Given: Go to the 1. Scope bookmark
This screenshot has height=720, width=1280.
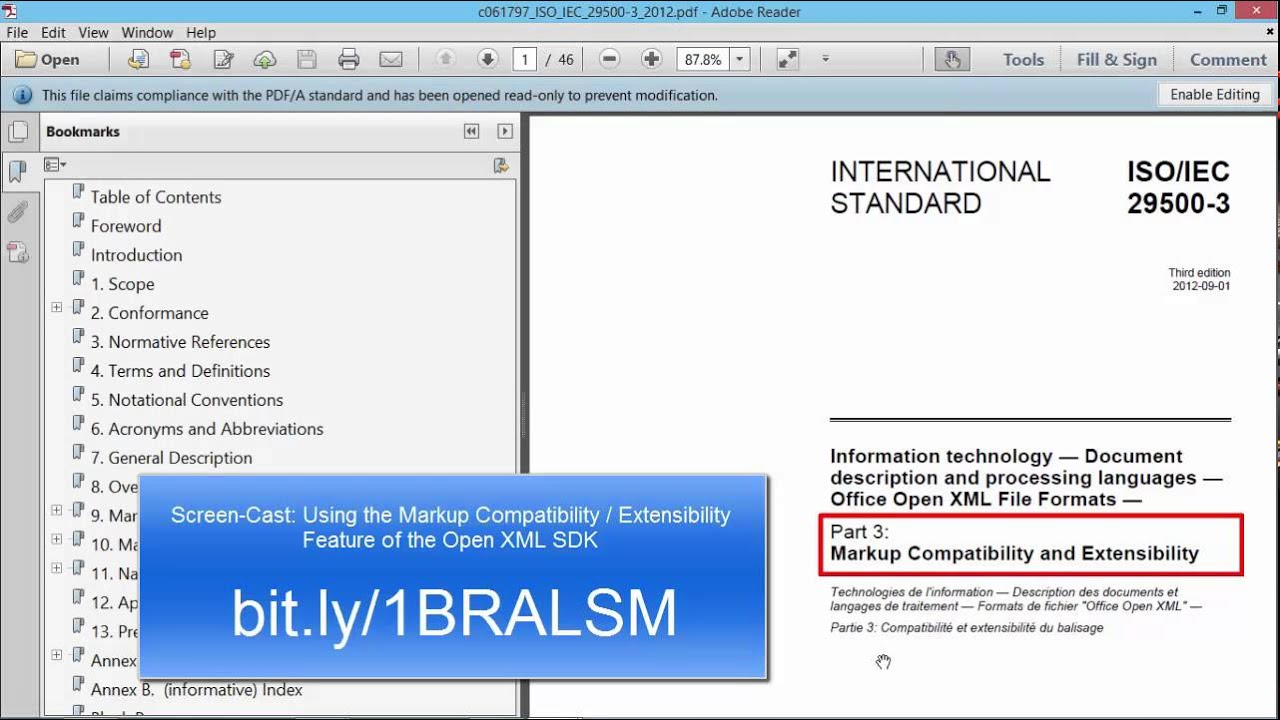Looking at the screenshot, I should tap(122, 284).
